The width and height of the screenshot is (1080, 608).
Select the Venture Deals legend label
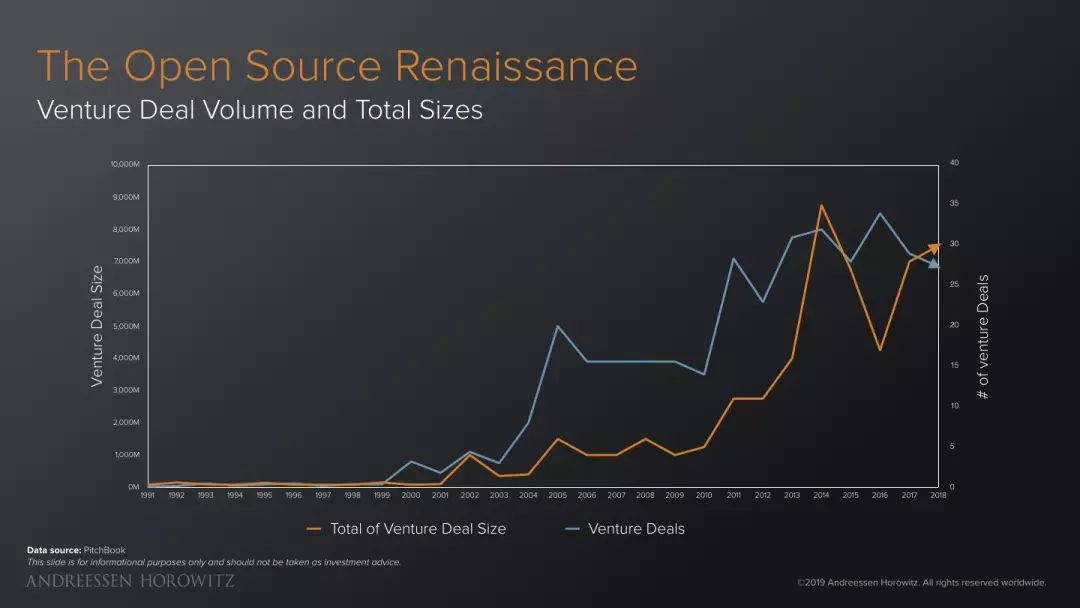pyautogui.click(x=636, y=529)
